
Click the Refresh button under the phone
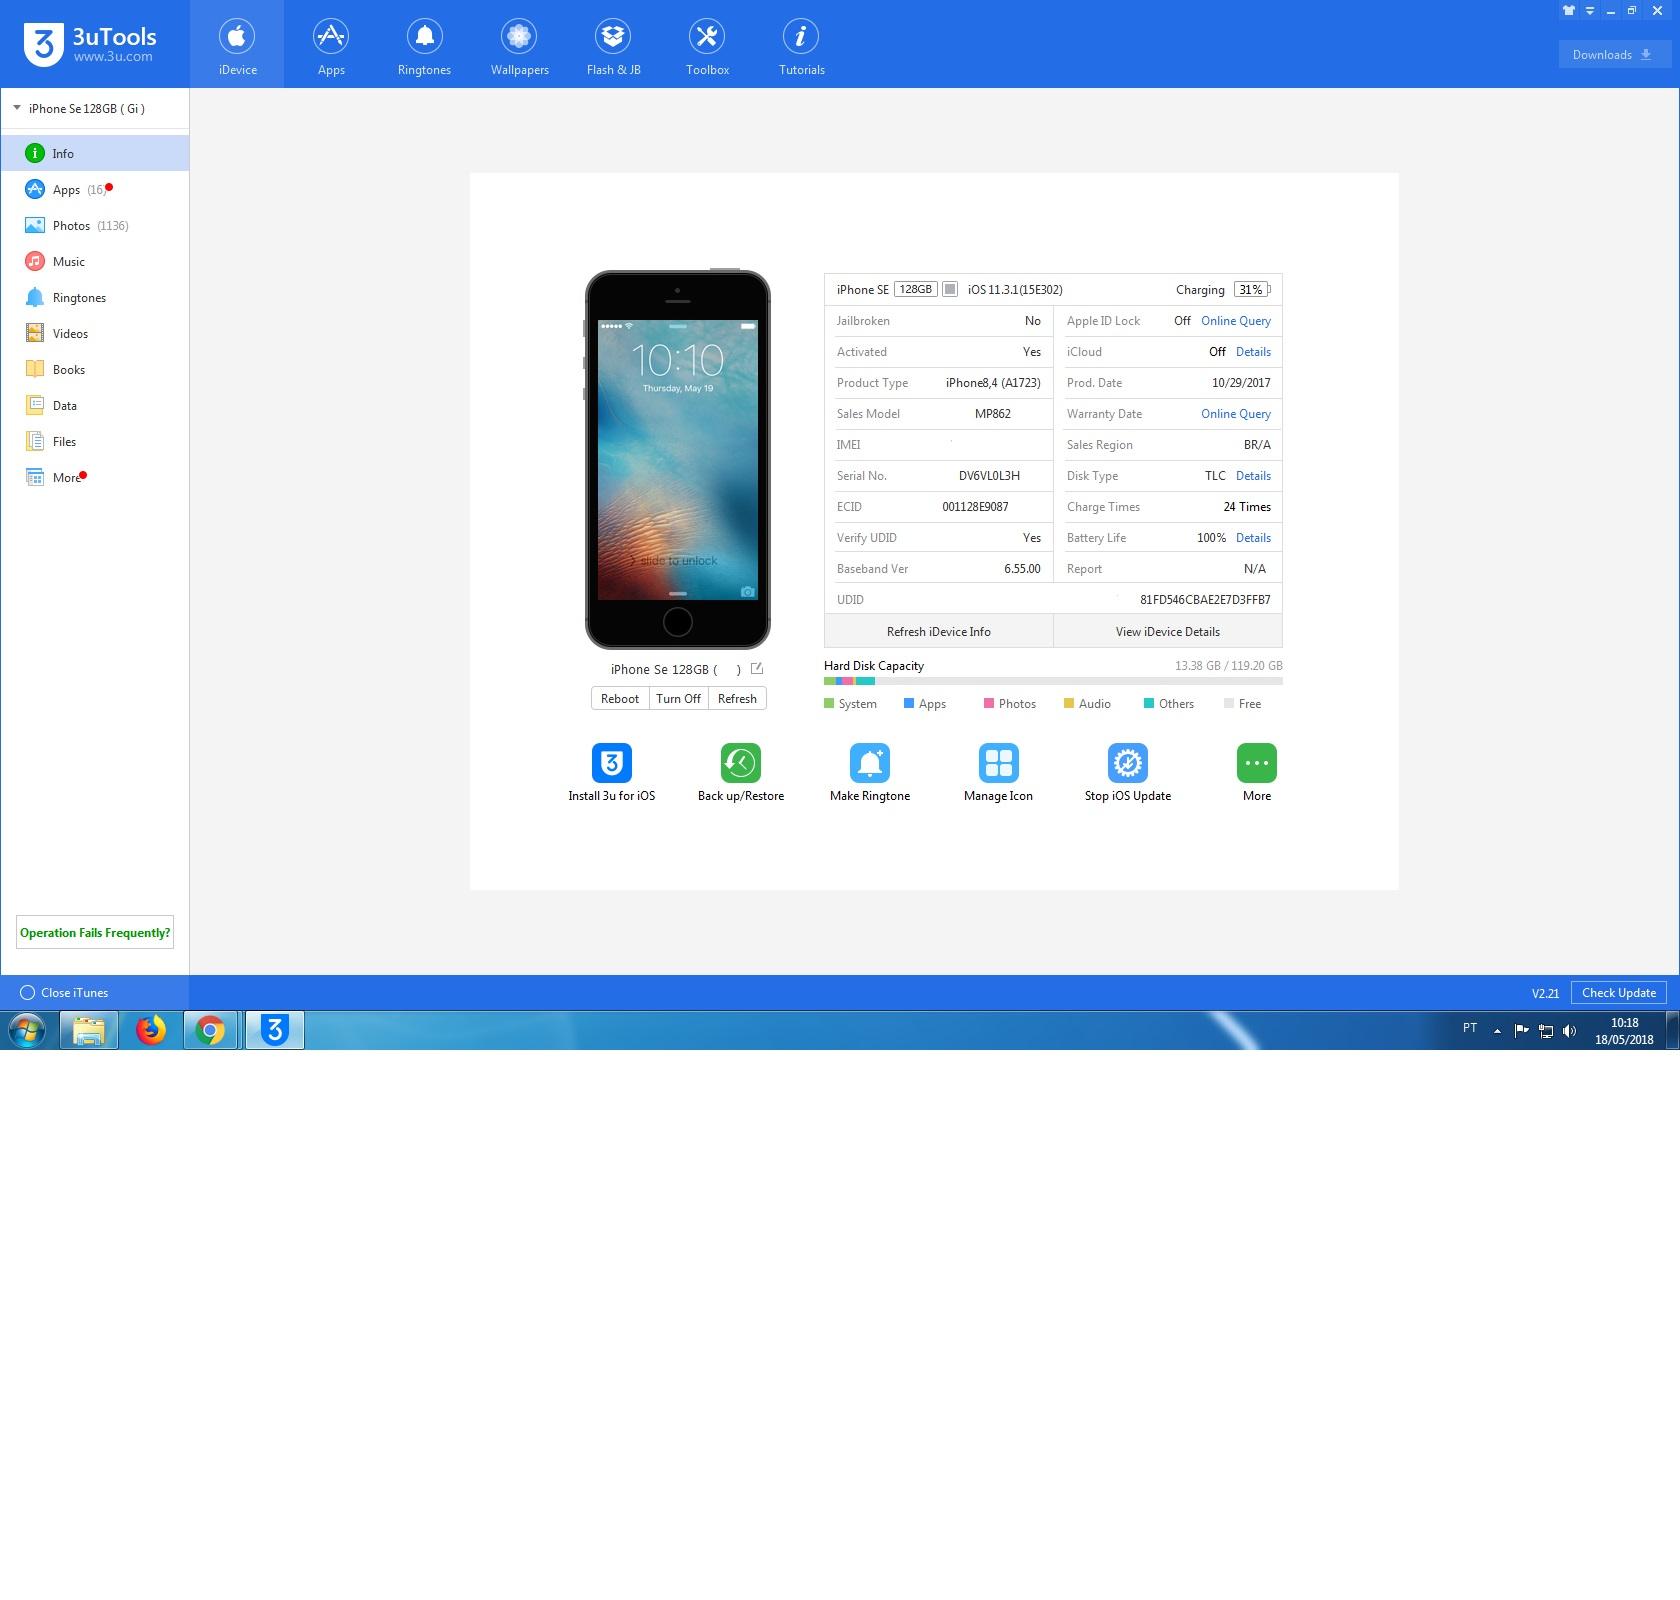[x=737, y=698]
